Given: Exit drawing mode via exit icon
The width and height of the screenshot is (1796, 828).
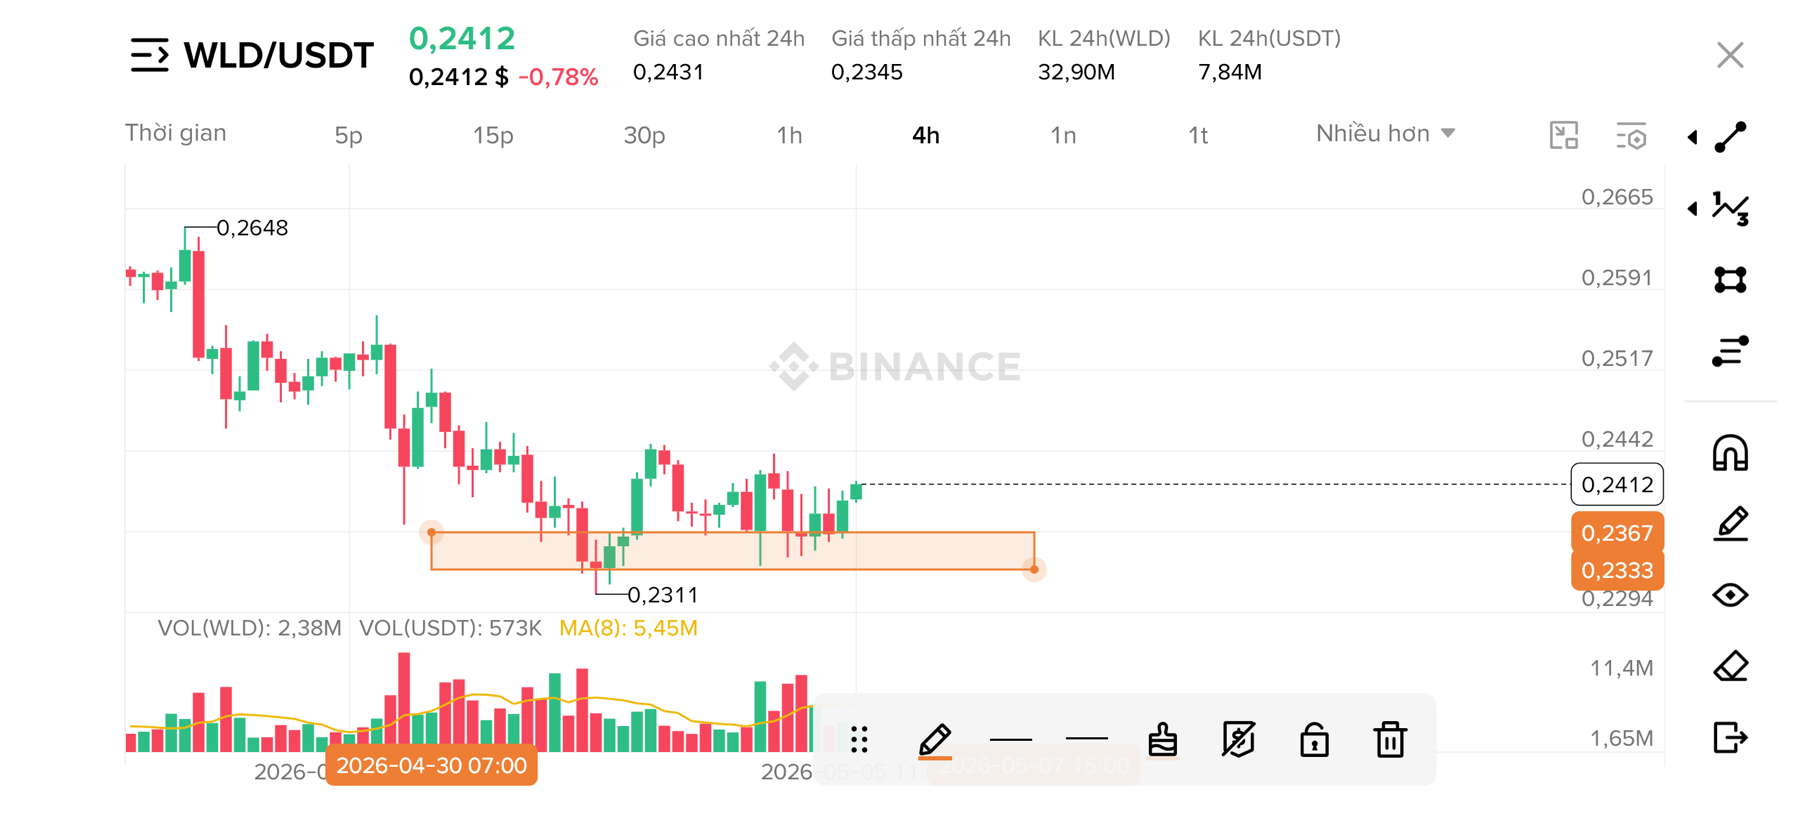Looking at the screenshot, I should (1730, 738).
